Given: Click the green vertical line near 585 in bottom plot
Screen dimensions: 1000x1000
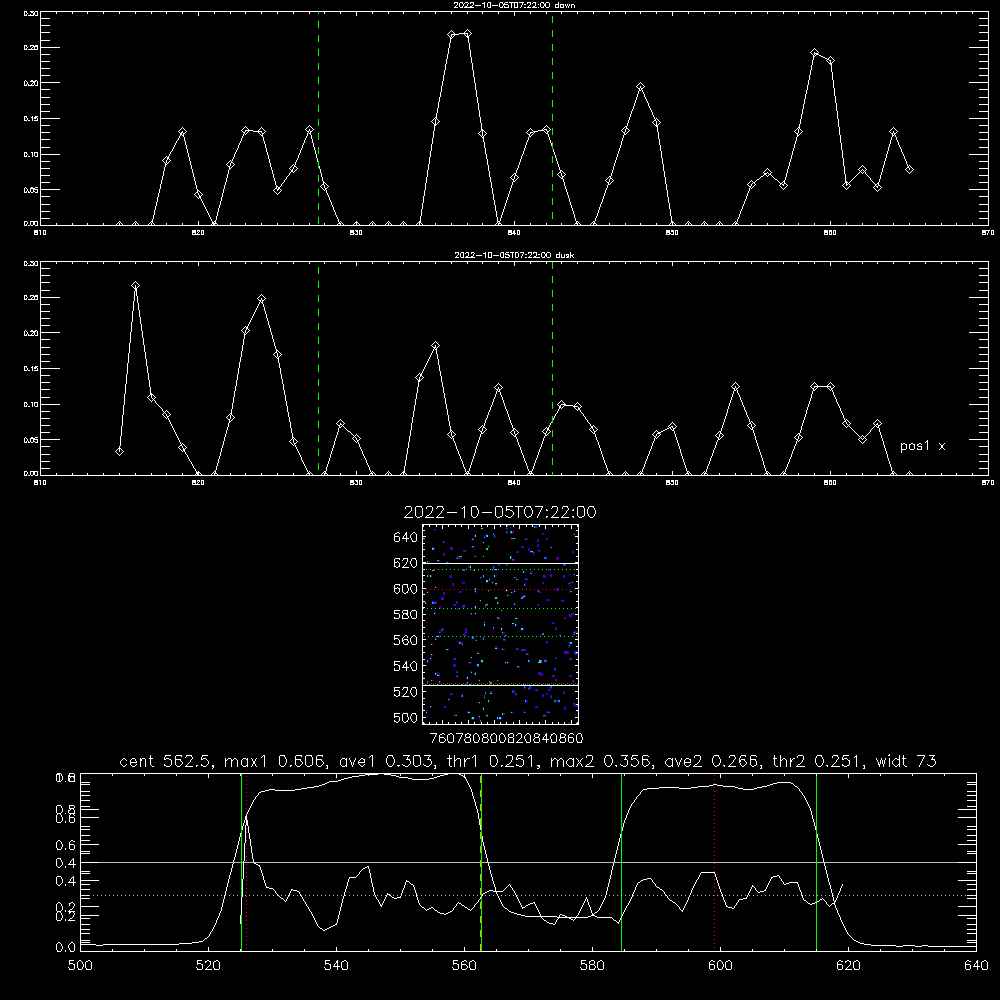Looking at the screenshot, I should [621, 861].
